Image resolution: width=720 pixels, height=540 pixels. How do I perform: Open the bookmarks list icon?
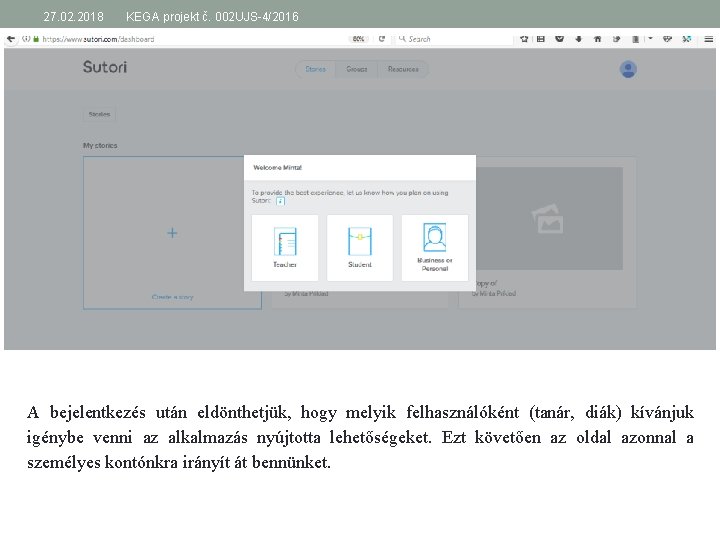(541, 39)
